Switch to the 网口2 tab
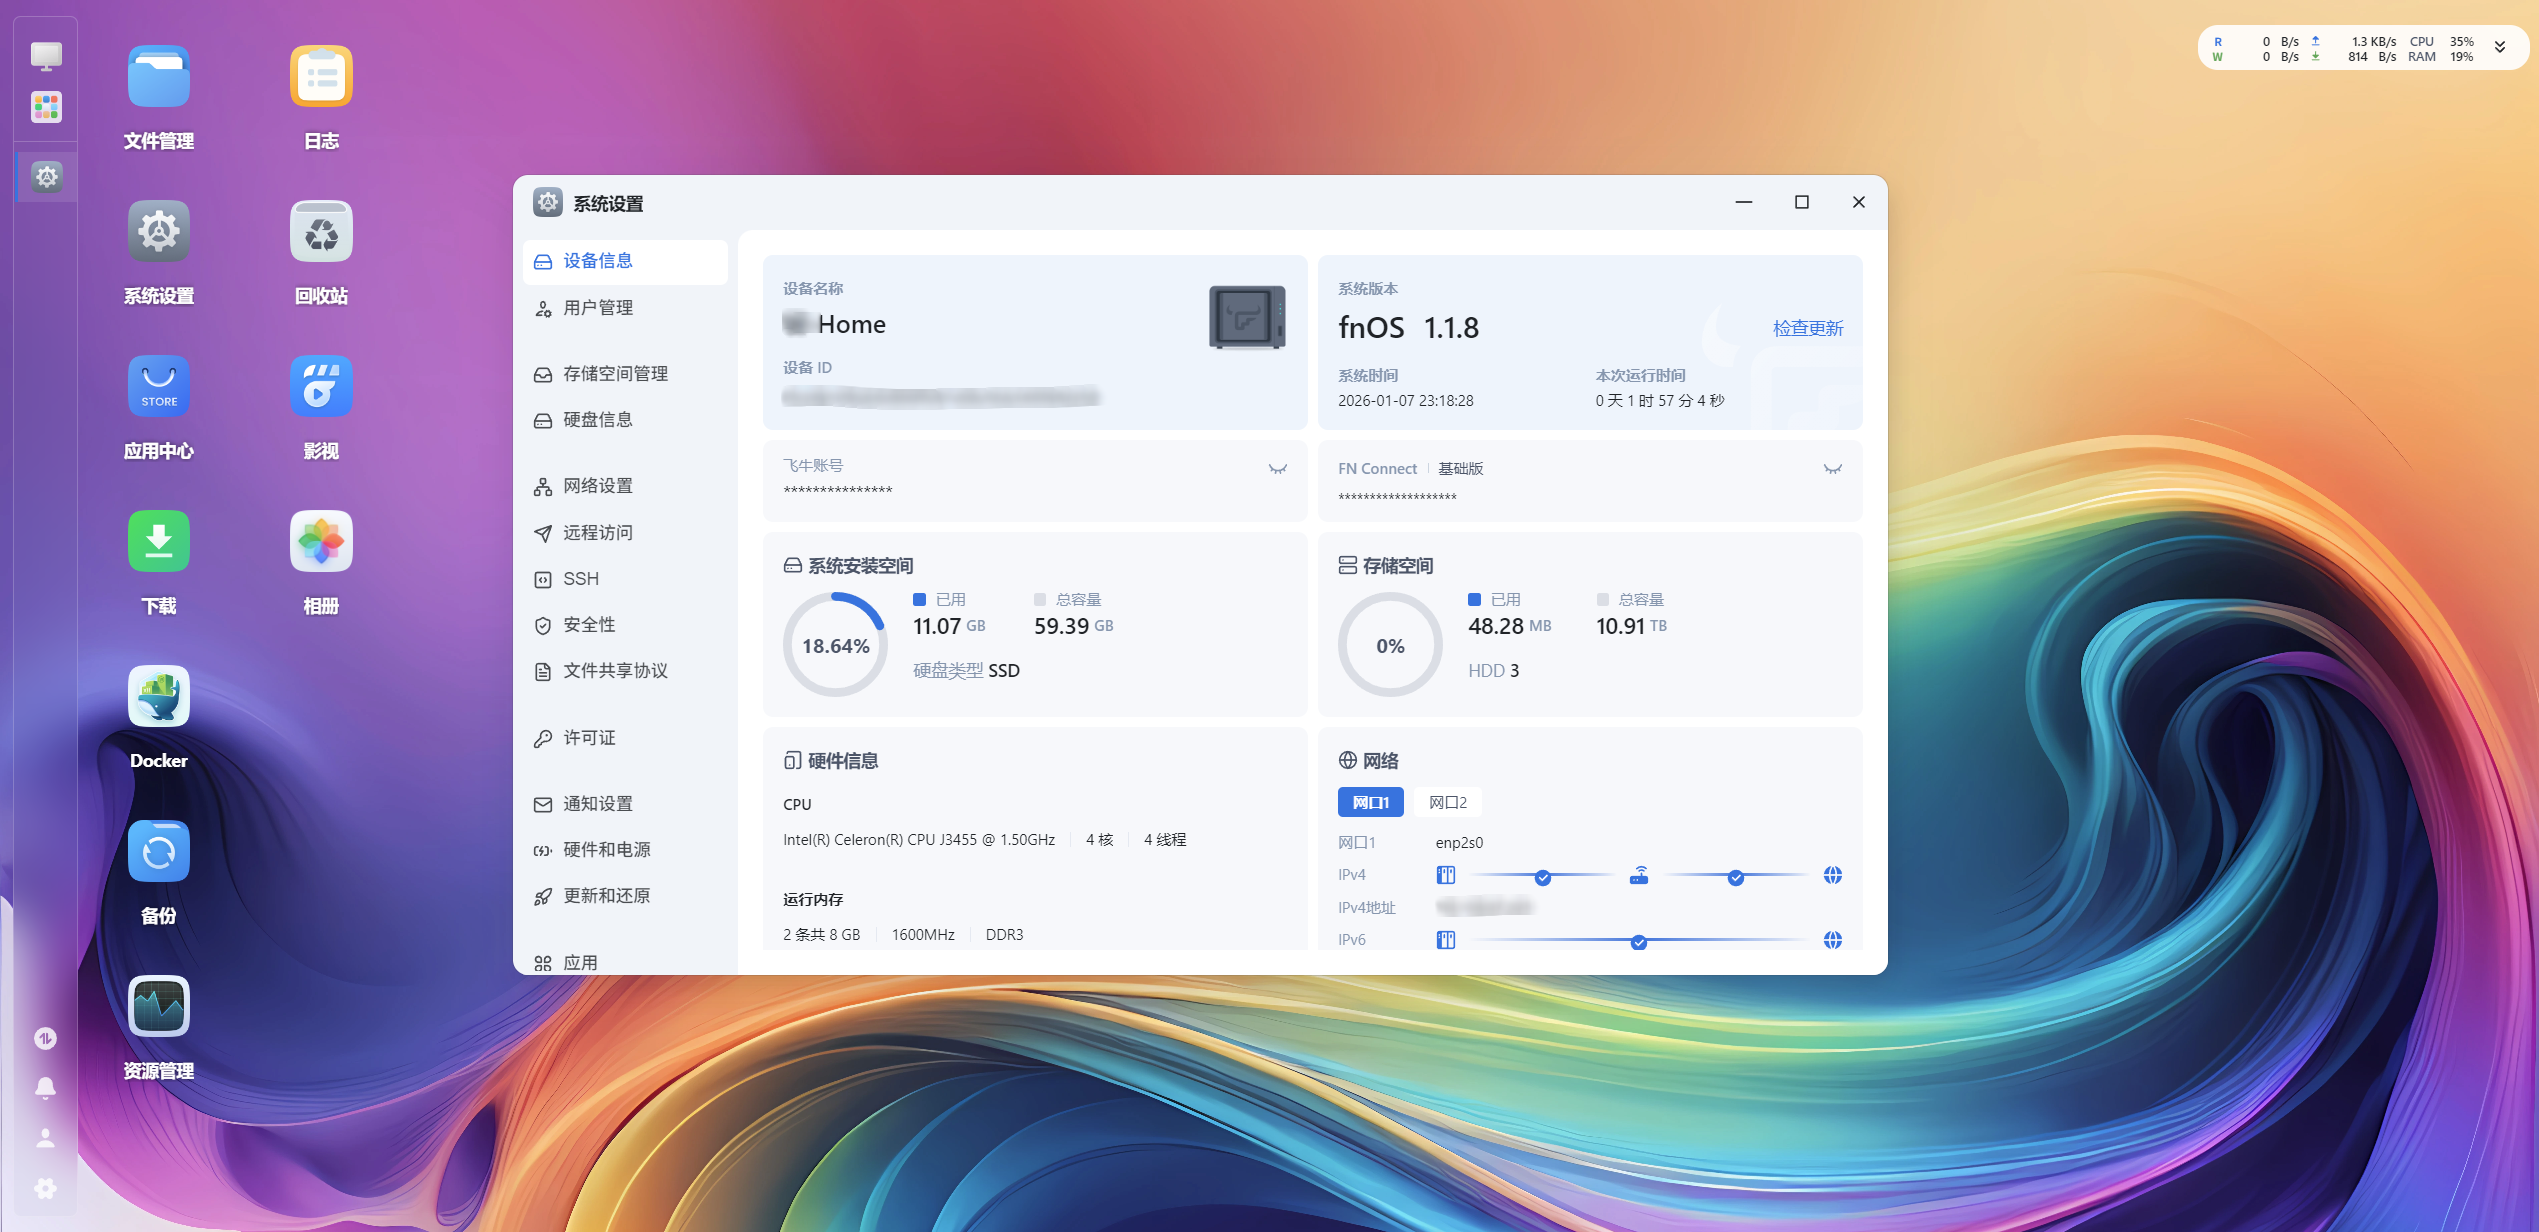2539x1232 pixels. (1447, 802)
